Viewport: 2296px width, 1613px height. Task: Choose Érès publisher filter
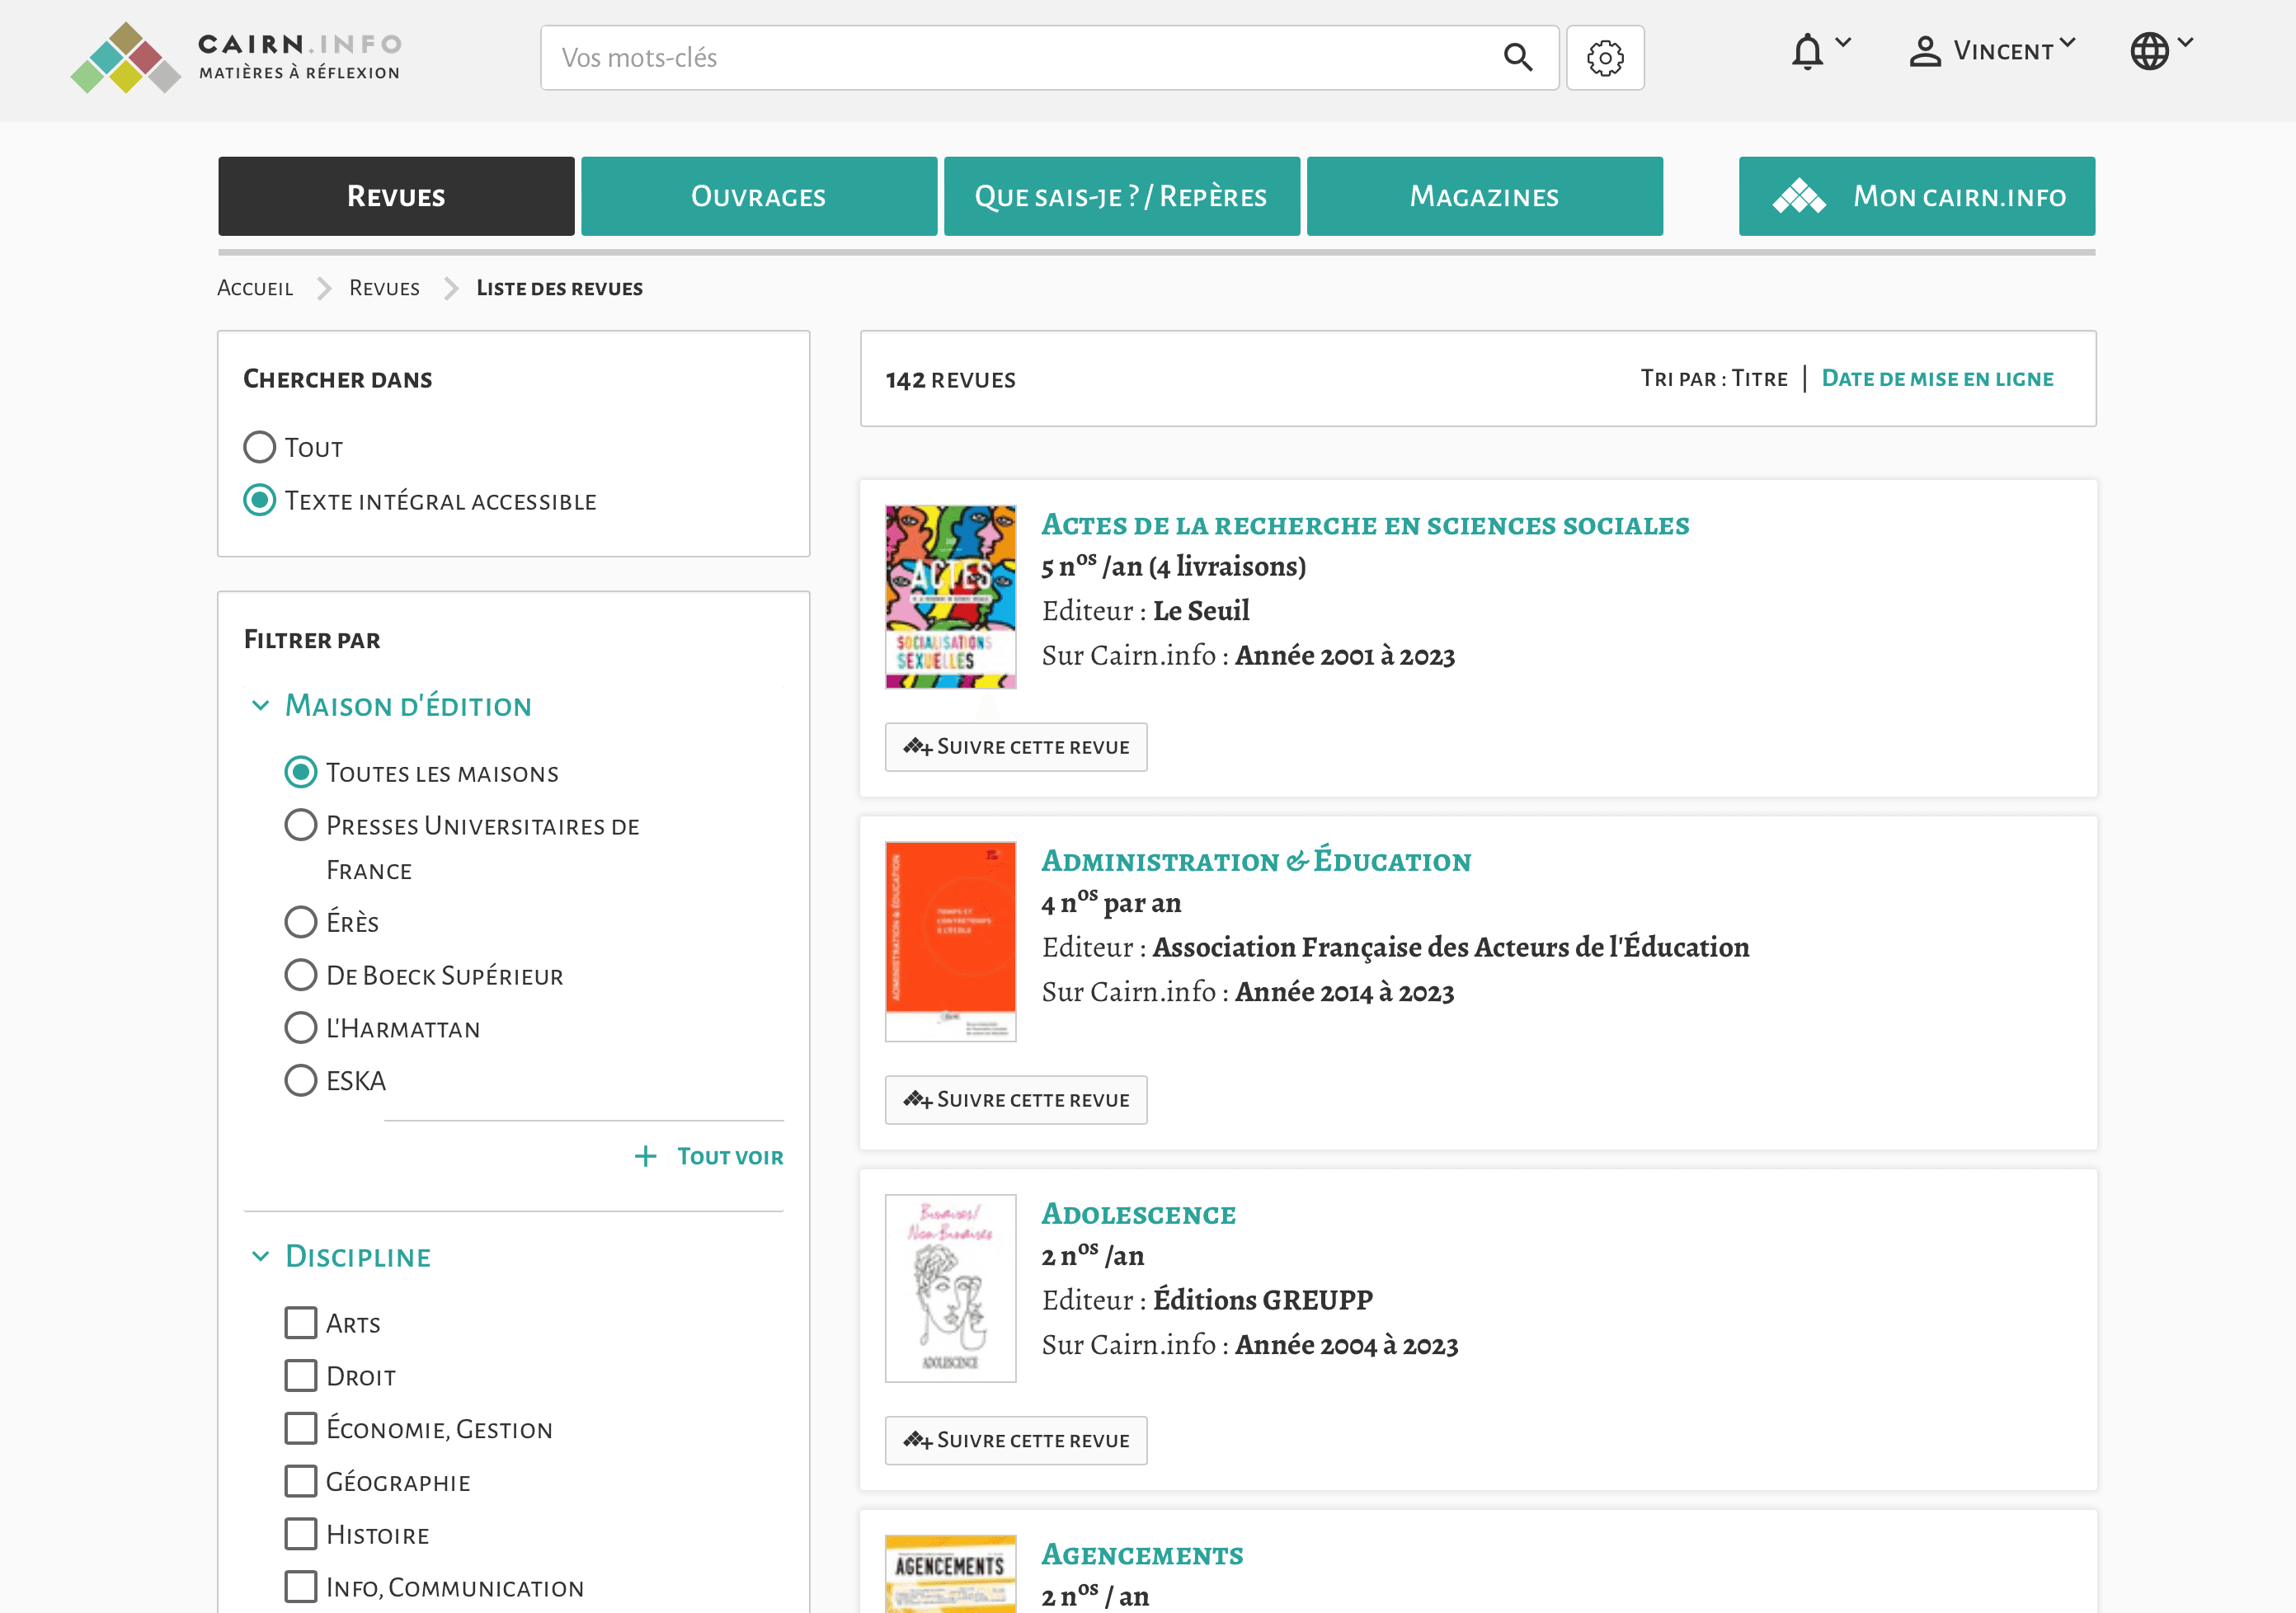tap(301, 922)
